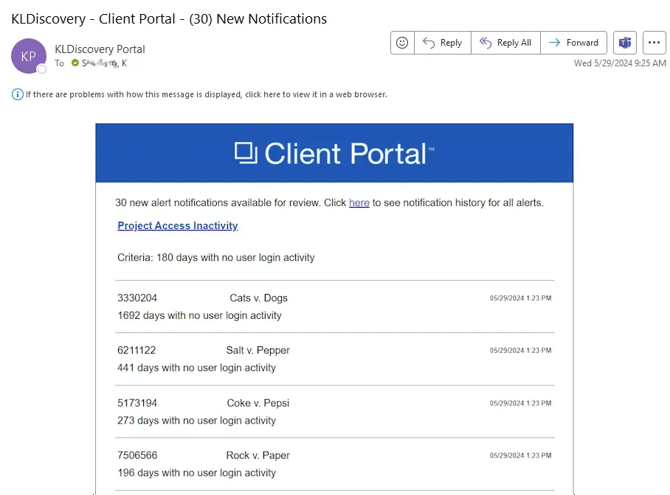Reply to the KLDiscovery Portal email
Screen dimensions: 670x495
(x=443, y=43)
